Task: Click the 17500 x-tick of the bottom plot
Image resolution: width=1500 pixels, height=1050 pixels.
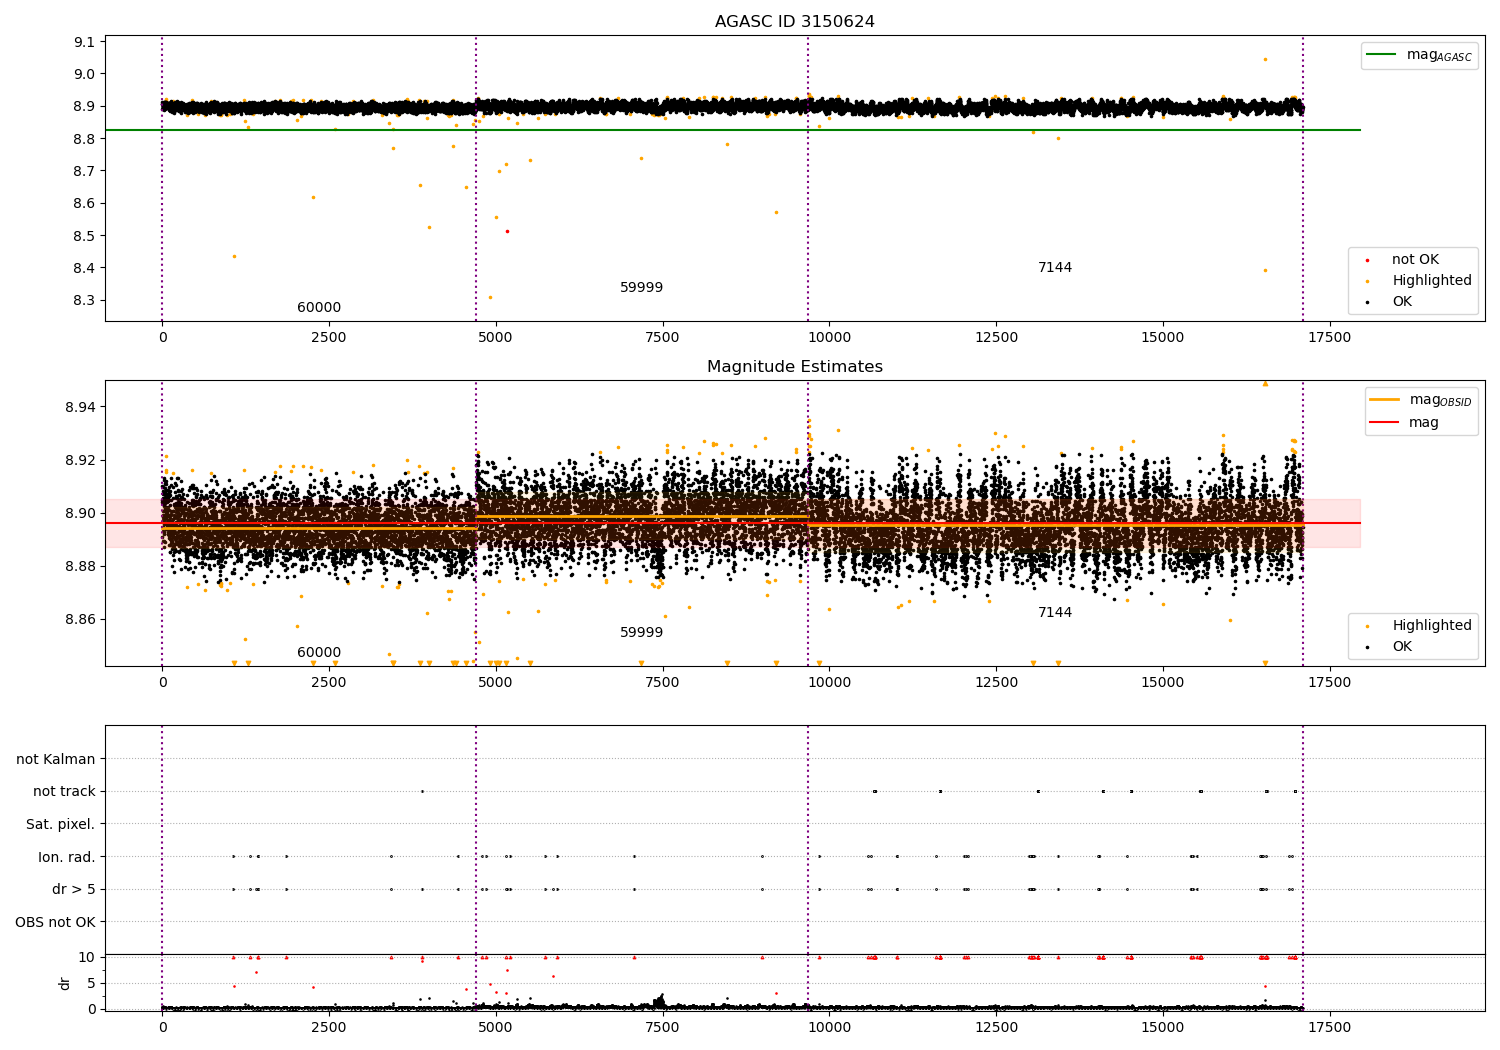Action: click(x=1330, y=1028)
